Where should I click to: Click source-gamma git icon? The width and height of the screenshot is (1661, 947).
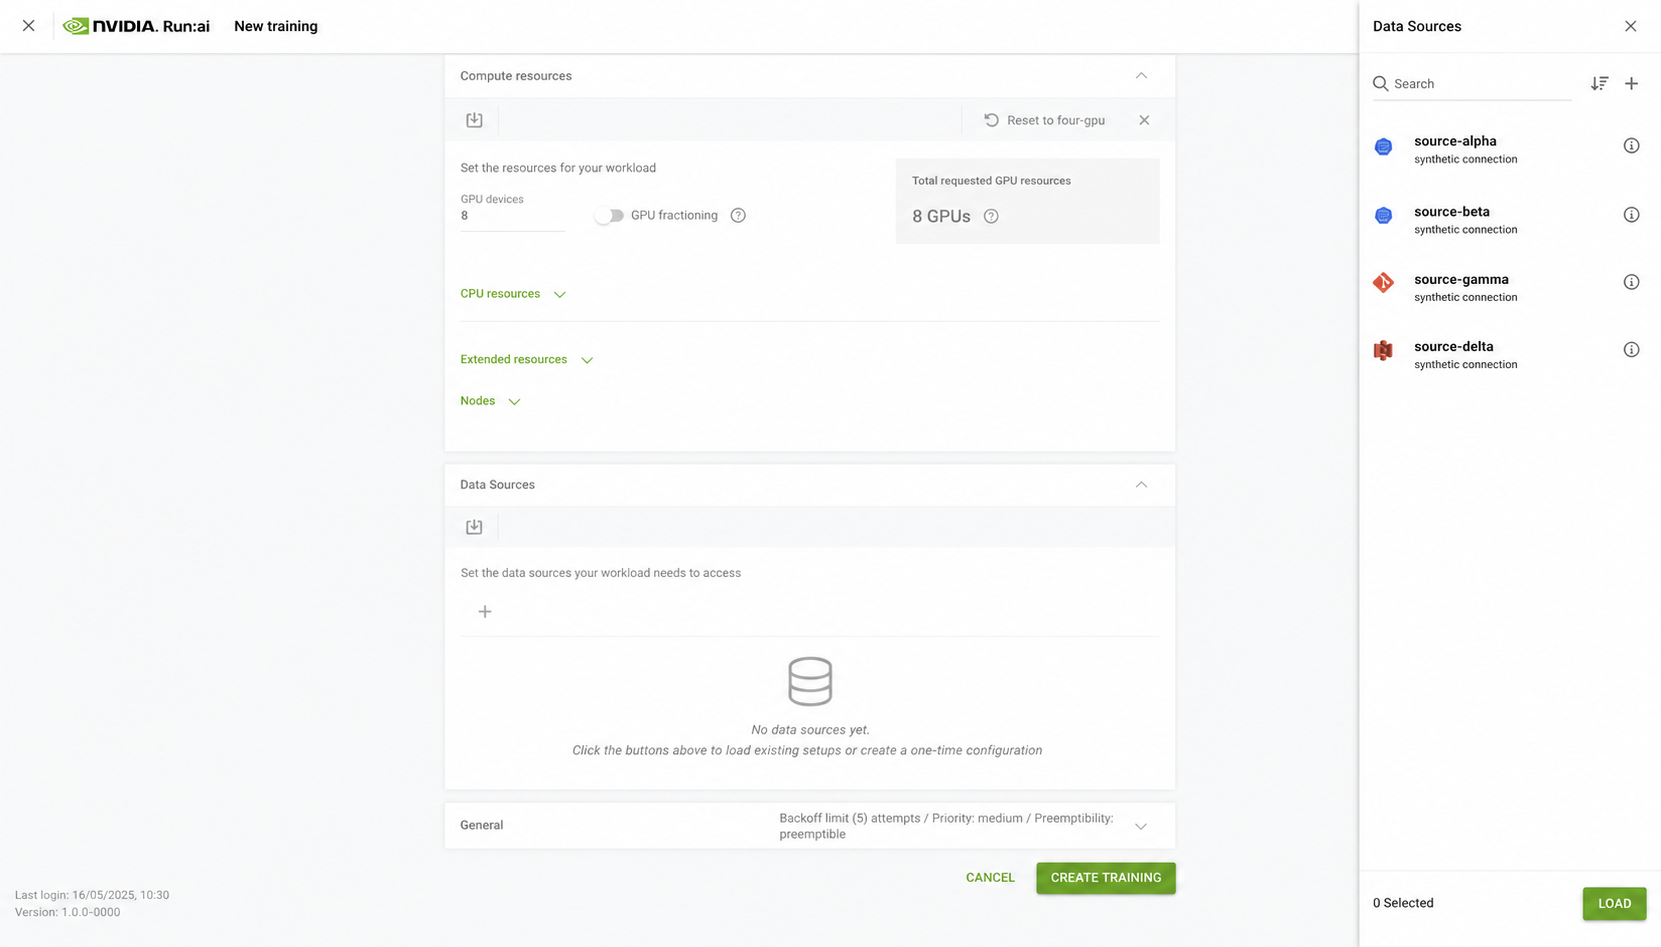1383,283
